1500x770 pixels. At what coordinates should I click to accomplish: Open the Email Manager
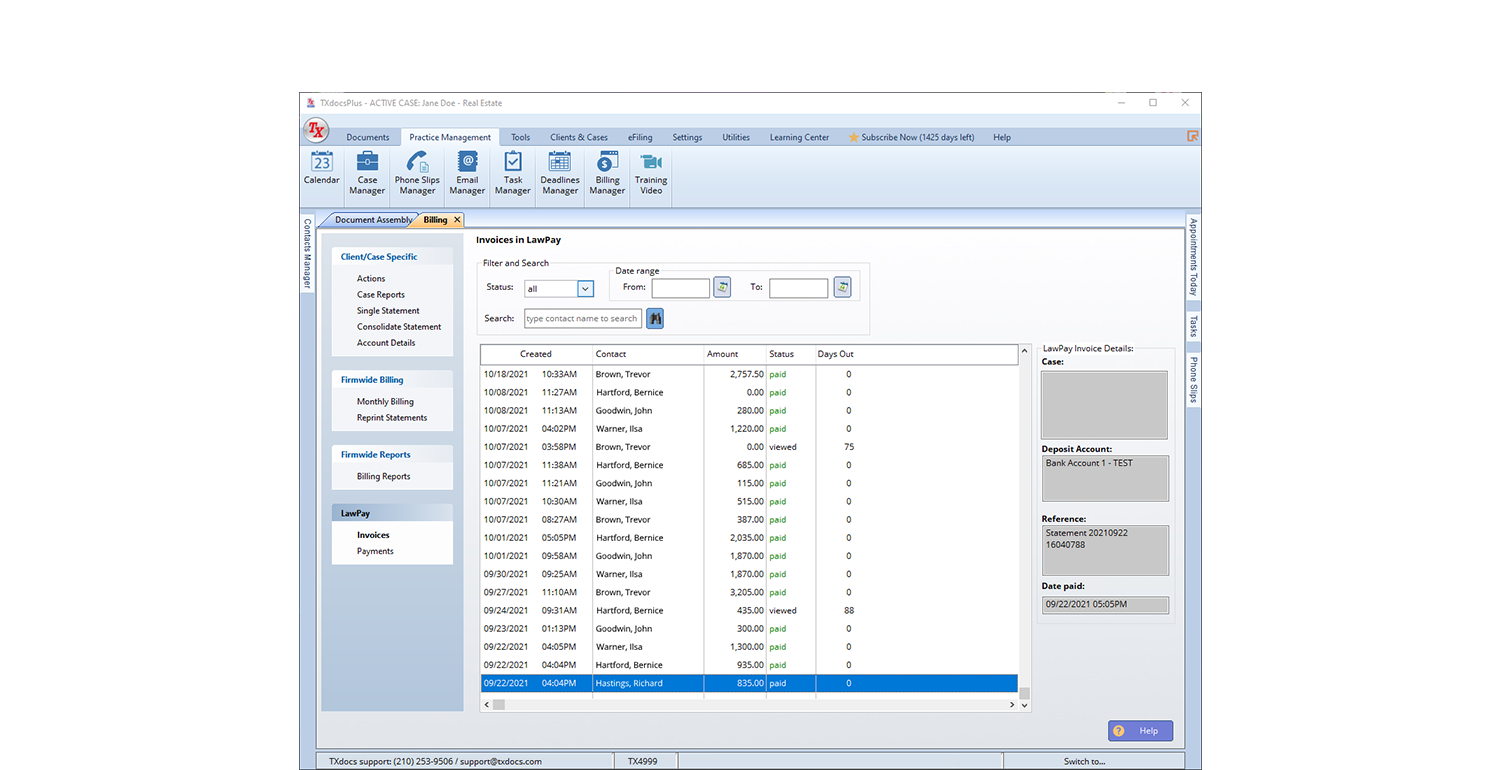click(467, 173)
